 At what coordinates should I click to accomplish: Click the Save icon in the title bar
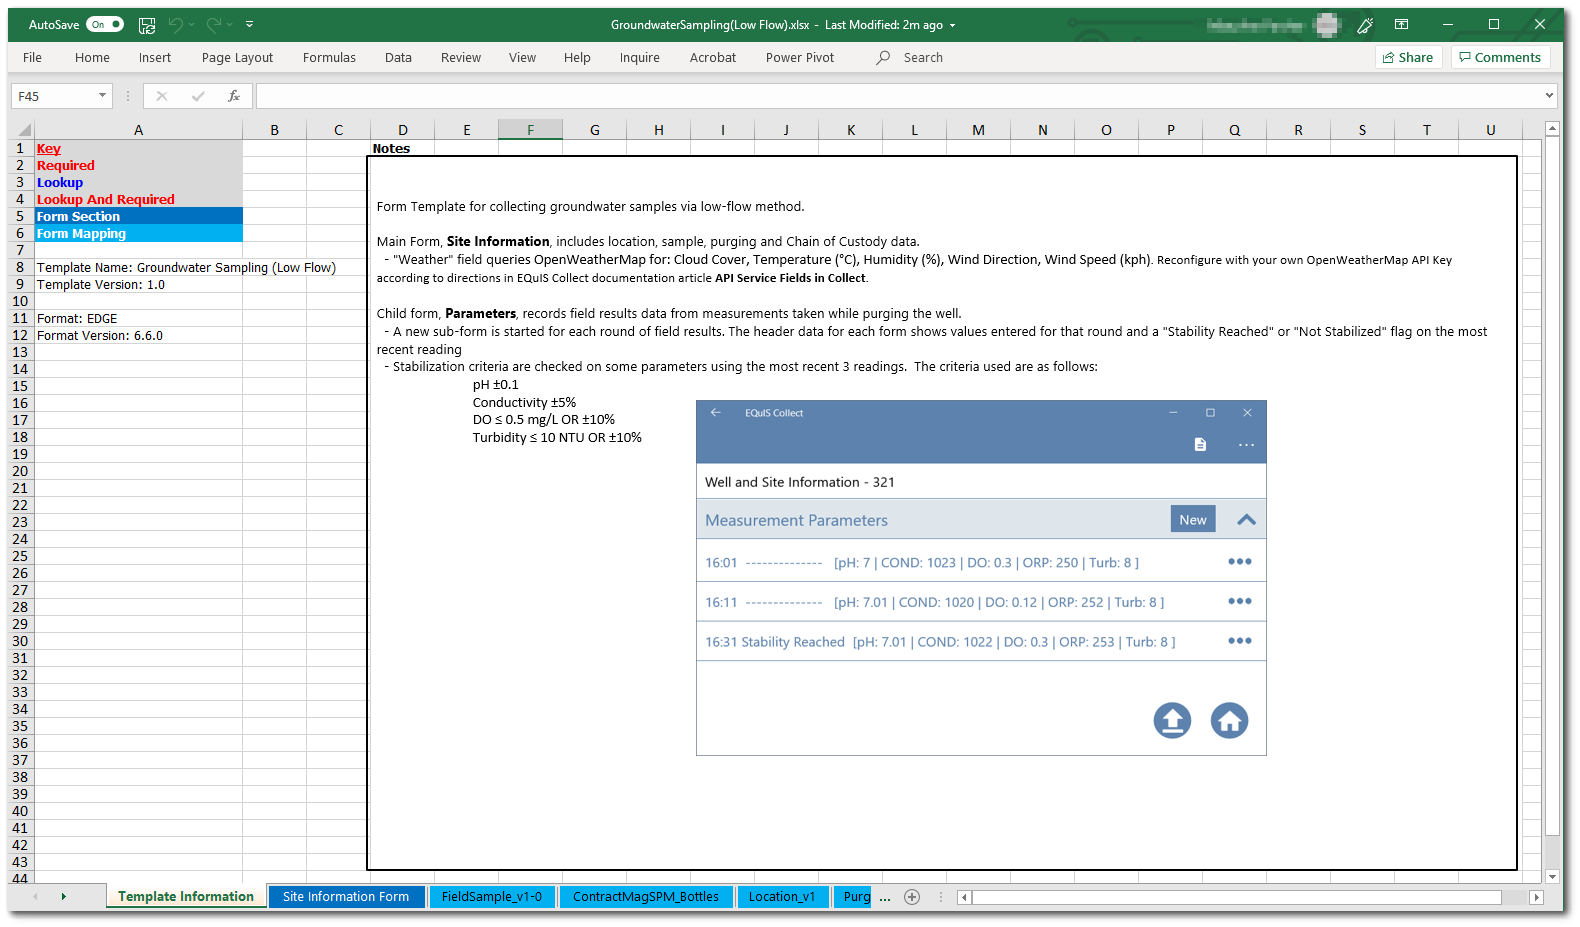pos(147,25)
